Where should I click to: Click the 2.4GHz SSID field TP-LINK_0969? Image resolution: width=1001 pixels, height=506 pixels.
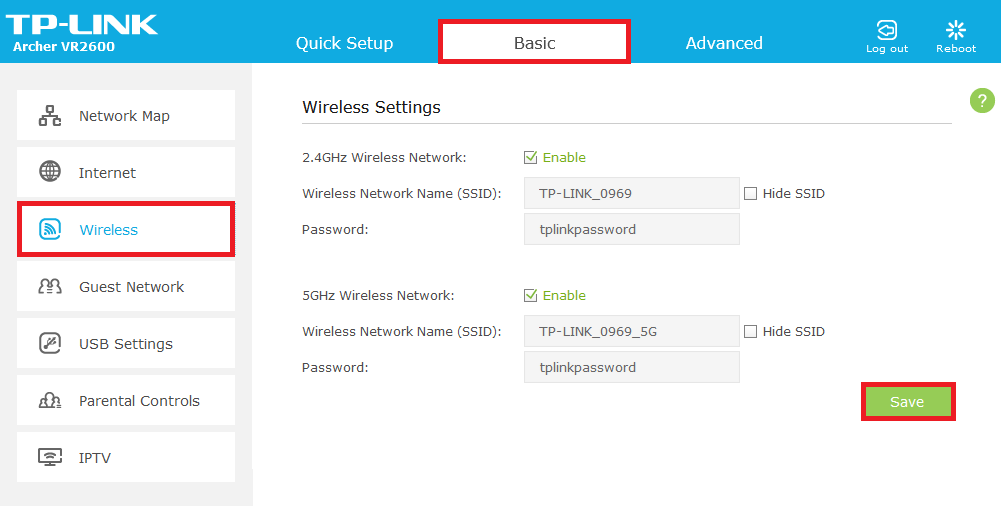631,193
